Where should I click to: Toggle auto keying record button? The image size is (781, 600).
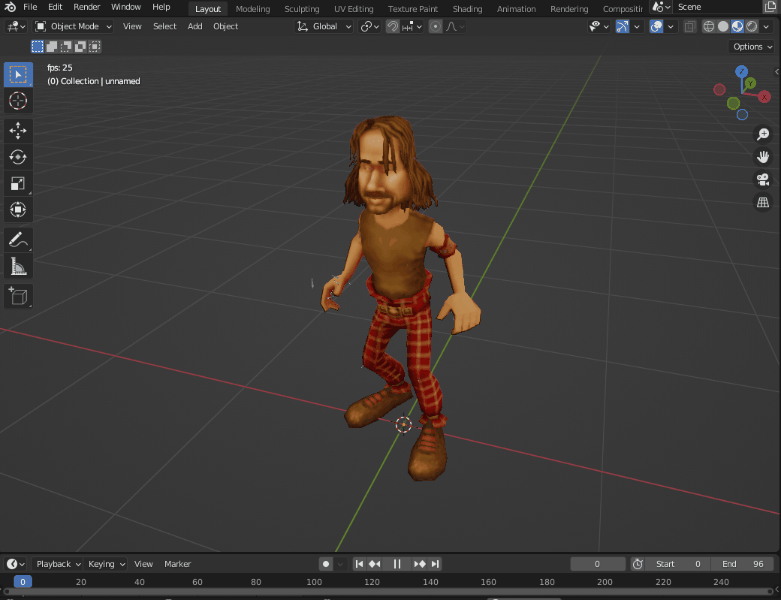326,564
